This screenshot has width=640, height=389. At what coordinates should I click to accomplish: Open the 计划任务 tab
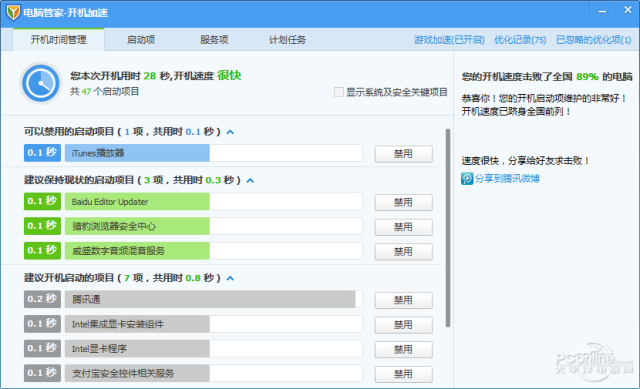click(287, 40)
